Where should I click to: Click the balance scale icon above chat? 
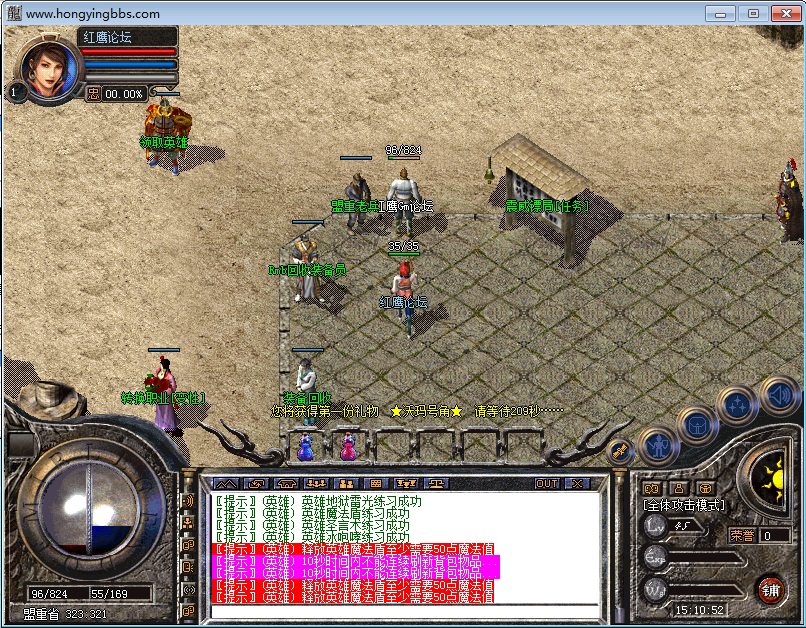[x=436, y=484]
